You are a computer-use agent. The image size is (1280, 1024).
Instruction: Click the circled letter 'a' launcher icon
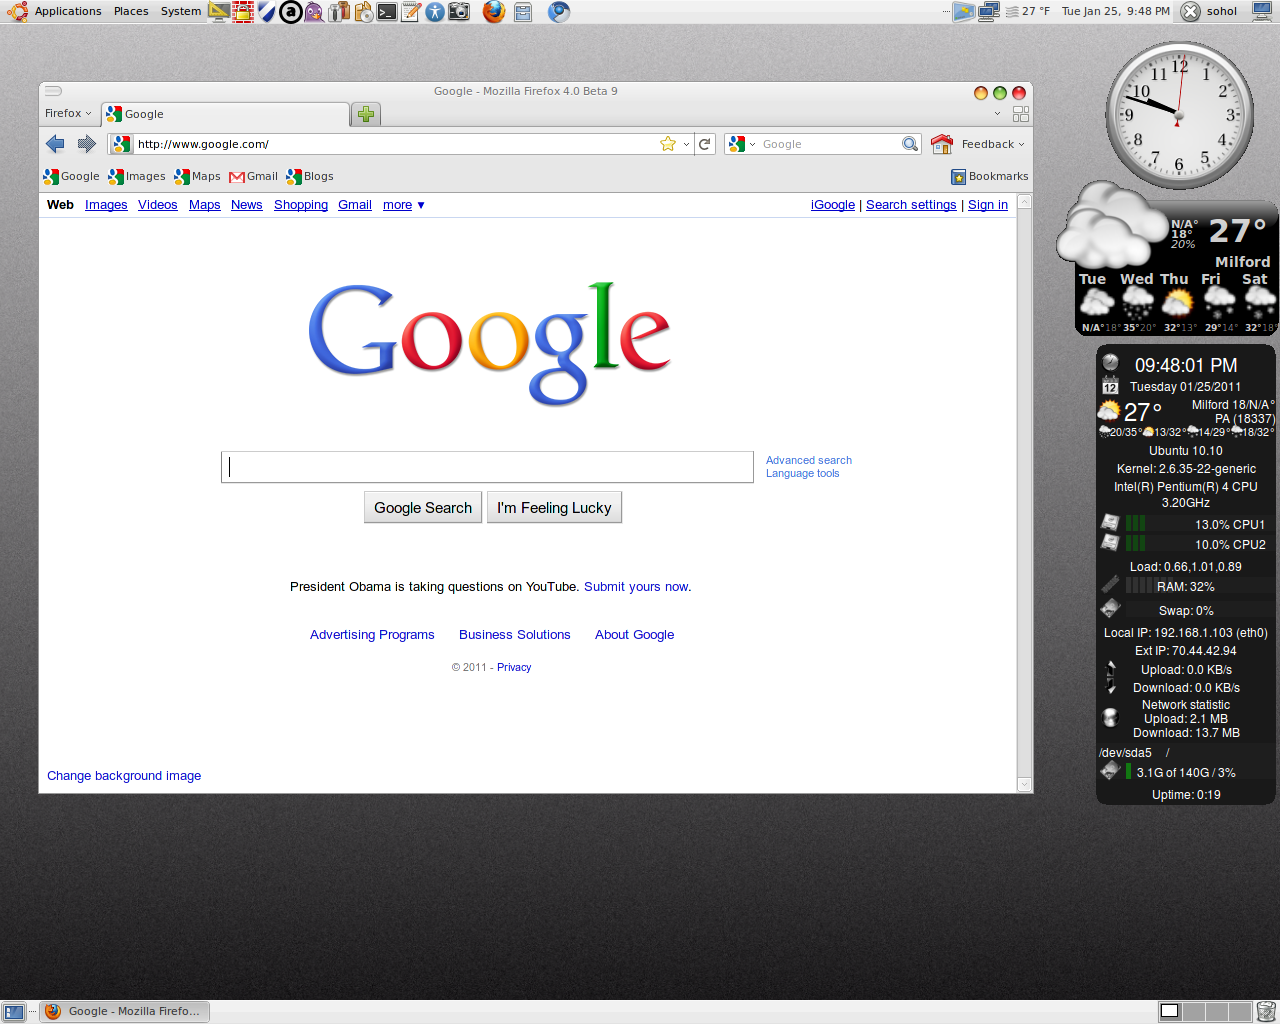pos(290,12)
